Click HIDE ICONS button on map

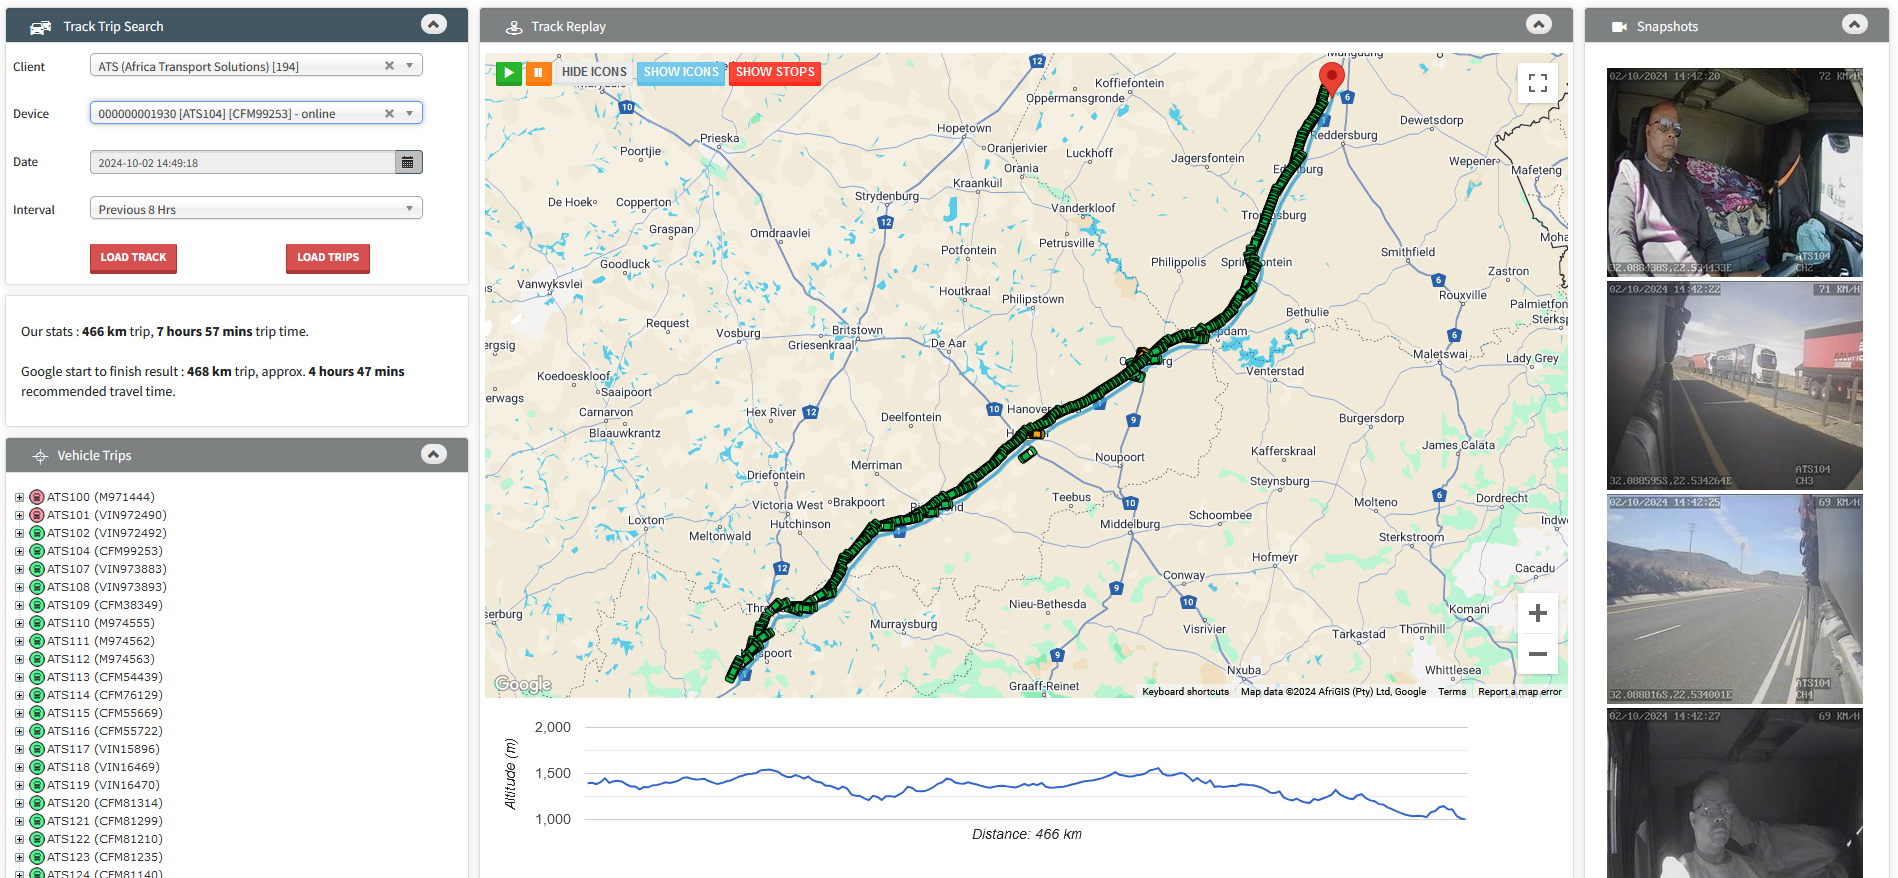coord(594,72)
